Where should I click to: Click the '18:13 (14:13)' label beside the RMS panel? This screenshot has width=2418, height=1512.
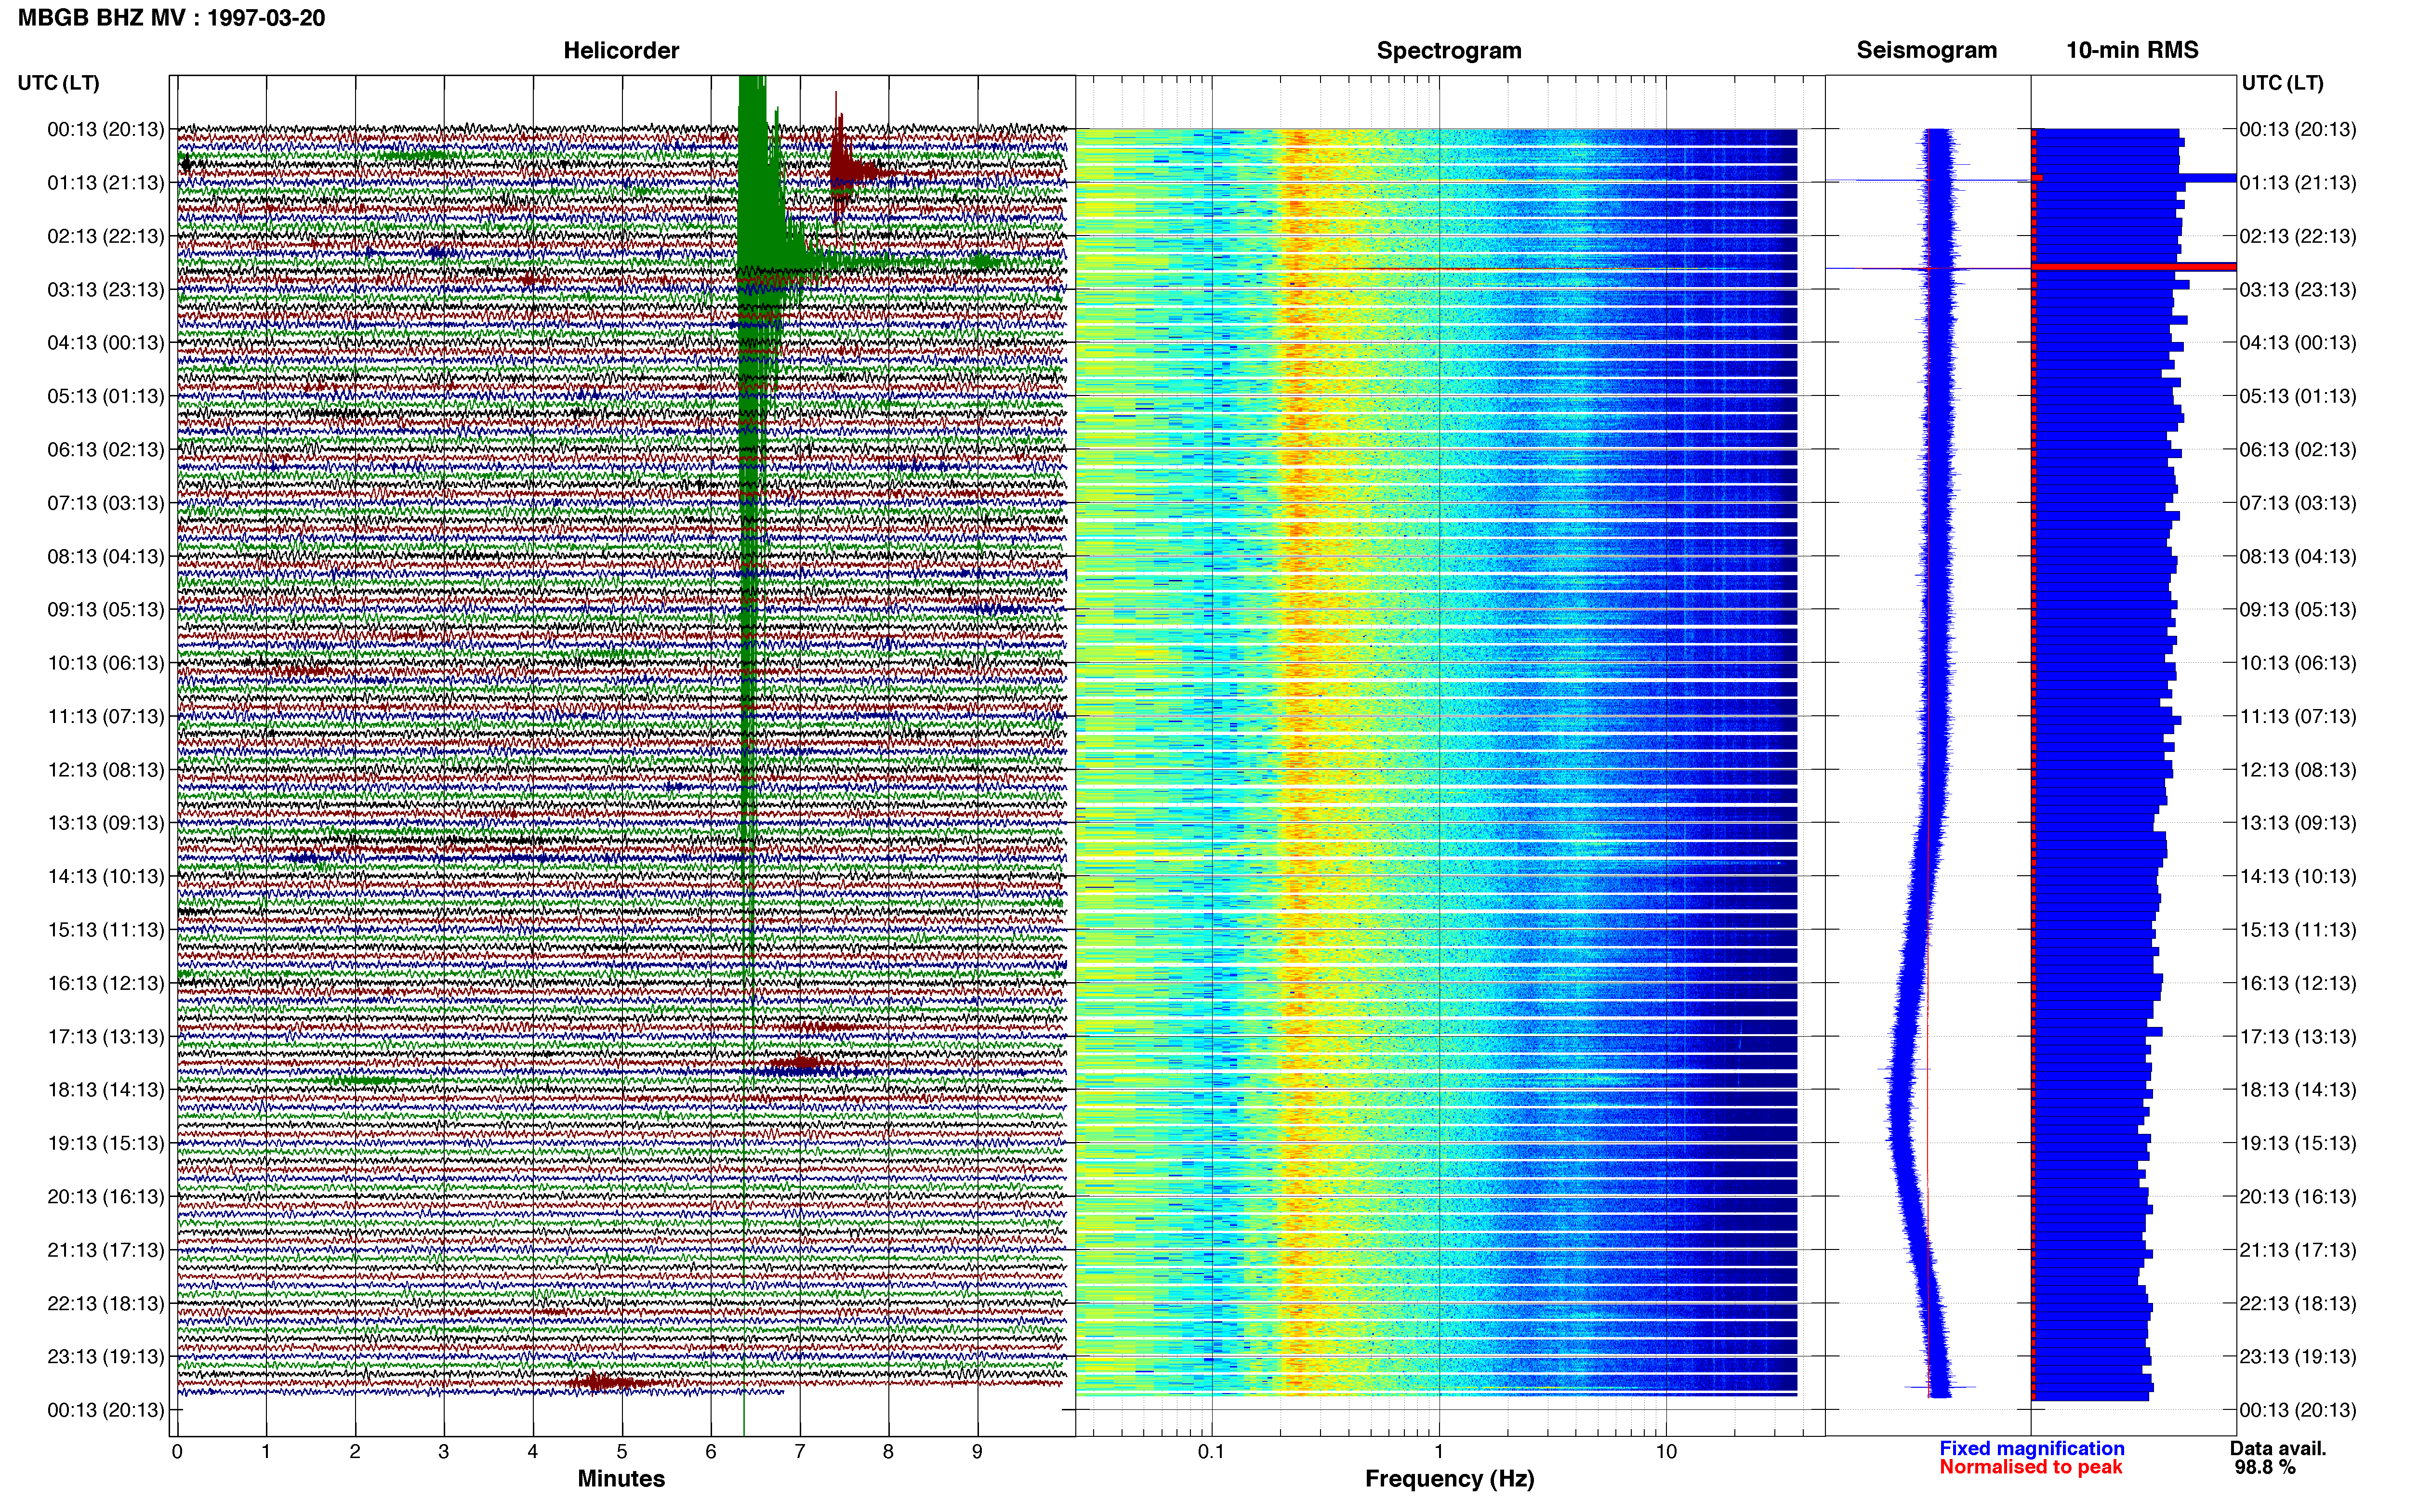[2298, 1090]
